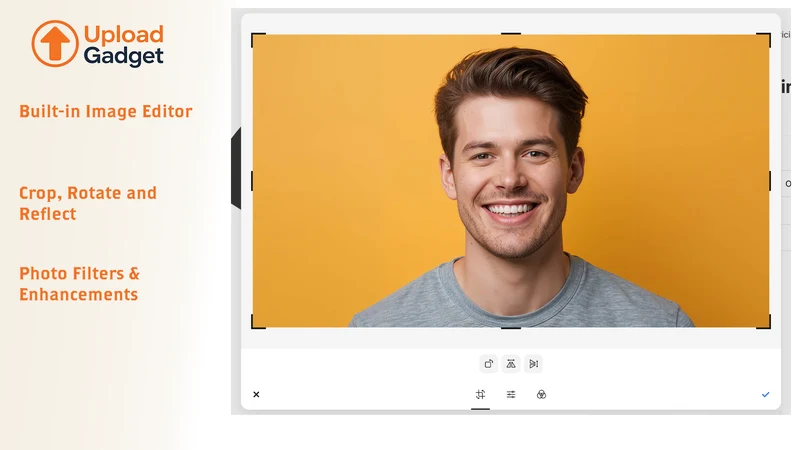Image resolution: width=800 pixels, height=450 pixels.
Task: Confirm edits with the blue checkmark
Action: coord(765,394)
